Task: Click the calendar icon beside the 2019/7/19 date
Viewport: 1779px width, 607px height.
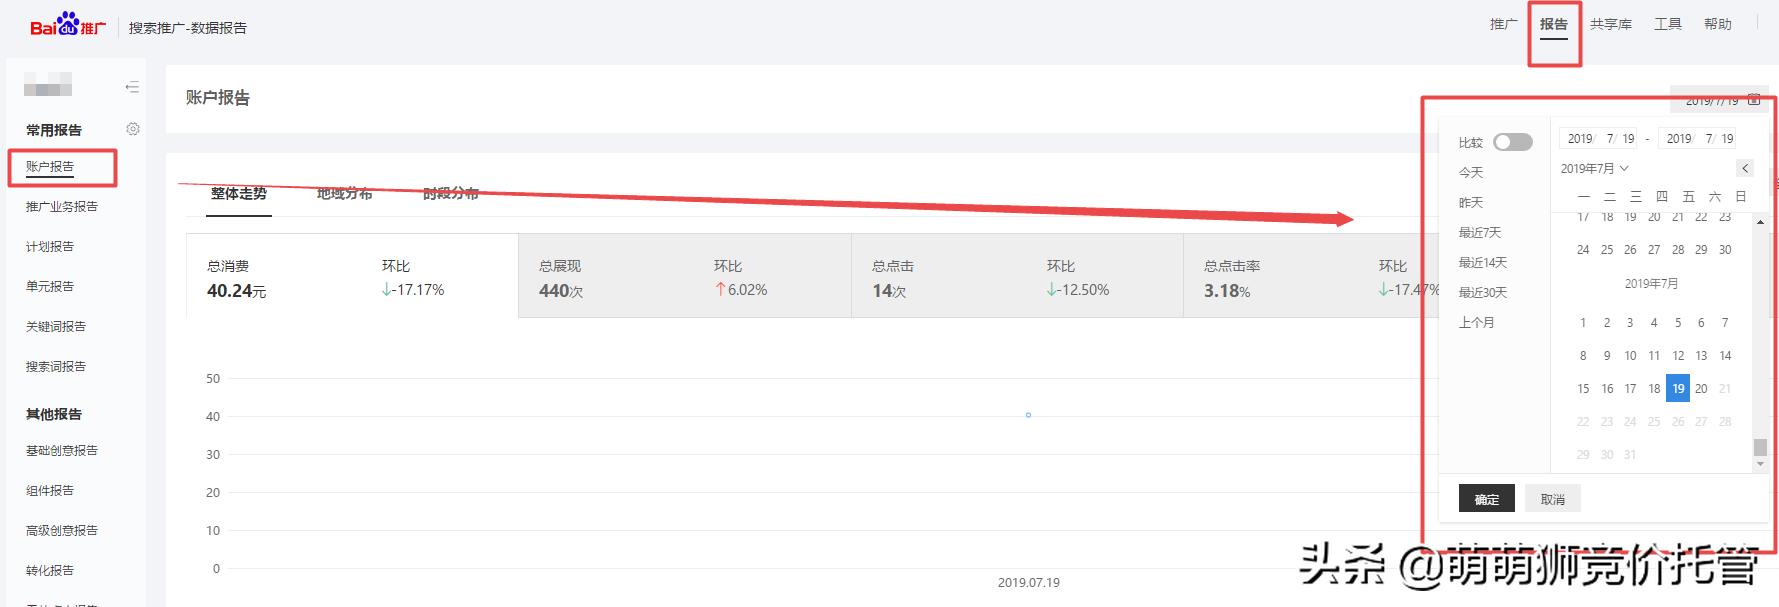Action: click(x=1753, y=100)
